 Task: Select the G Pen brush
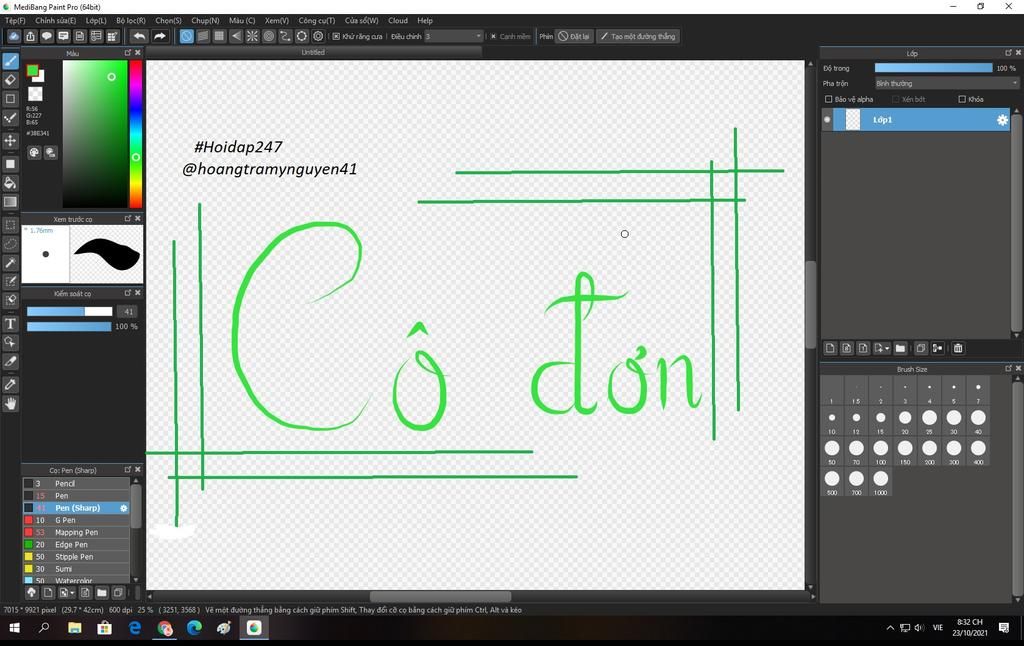[x=76, y=520]
